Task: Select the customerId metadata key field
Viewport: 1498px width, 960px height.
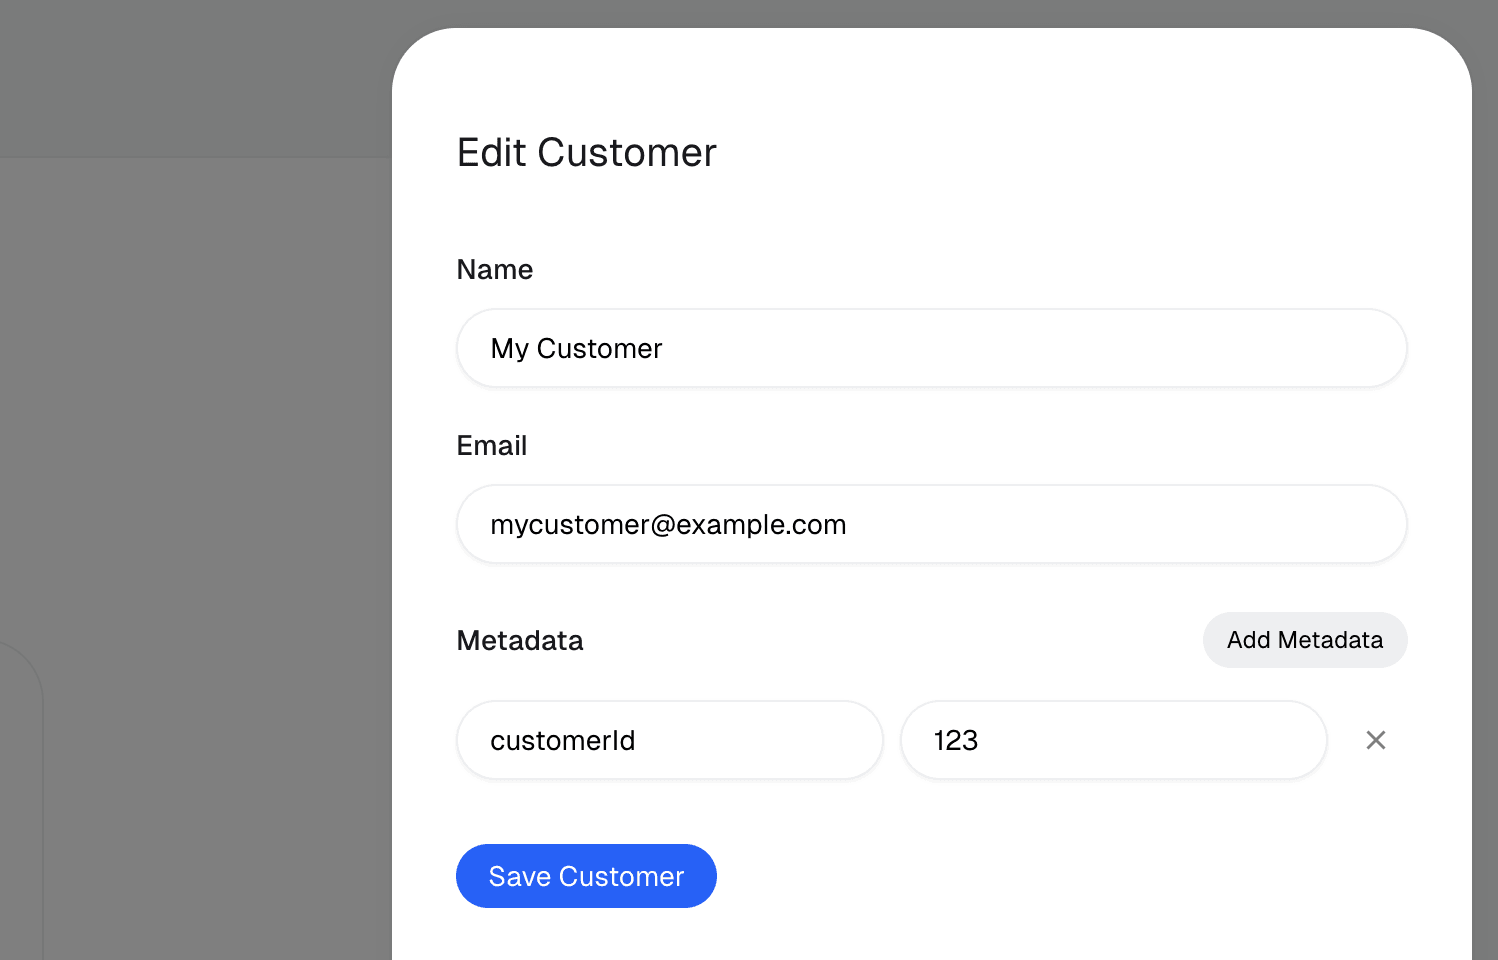Action: click(670, 740)
